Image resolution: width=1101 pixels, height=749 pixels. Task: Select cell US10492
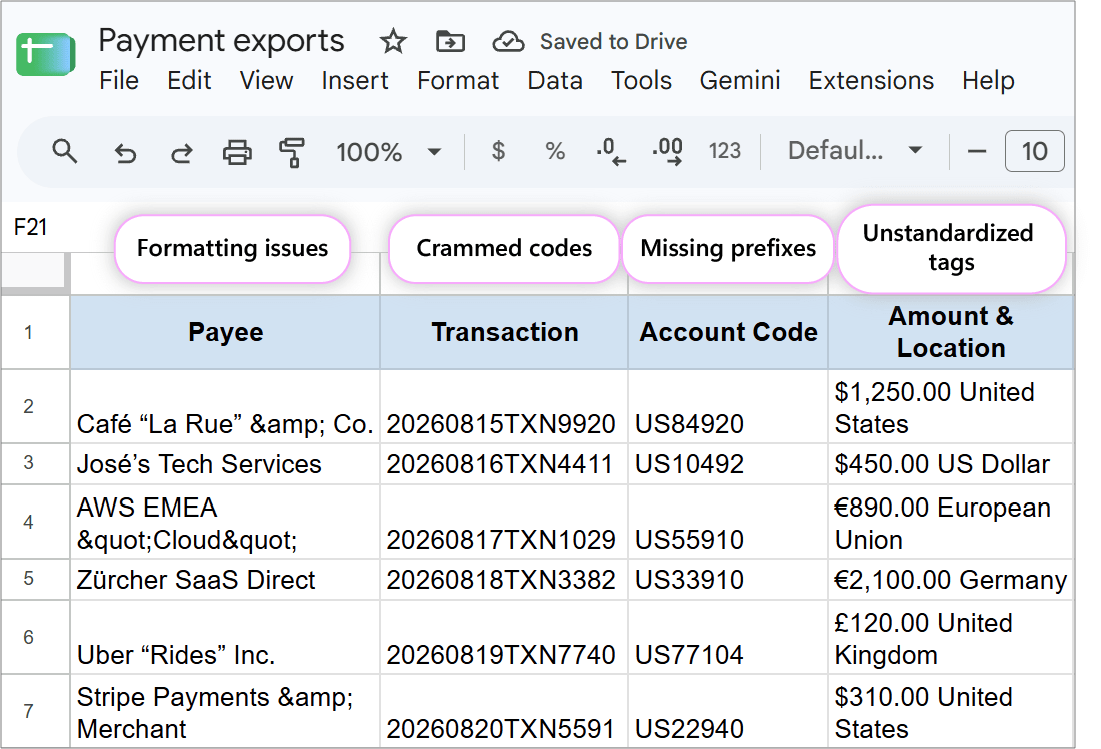click(x=728, y=463)
